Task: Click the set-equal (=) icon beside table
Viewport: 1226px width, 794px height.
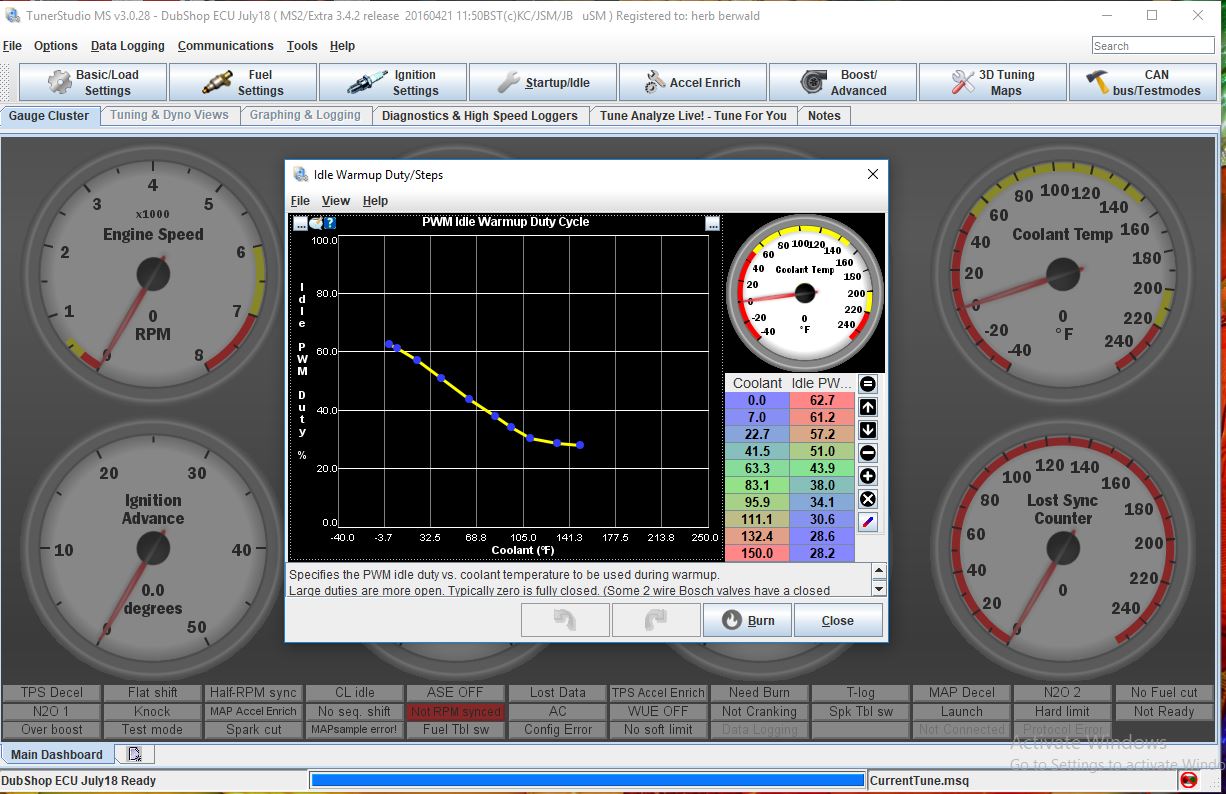Action: 868,384
